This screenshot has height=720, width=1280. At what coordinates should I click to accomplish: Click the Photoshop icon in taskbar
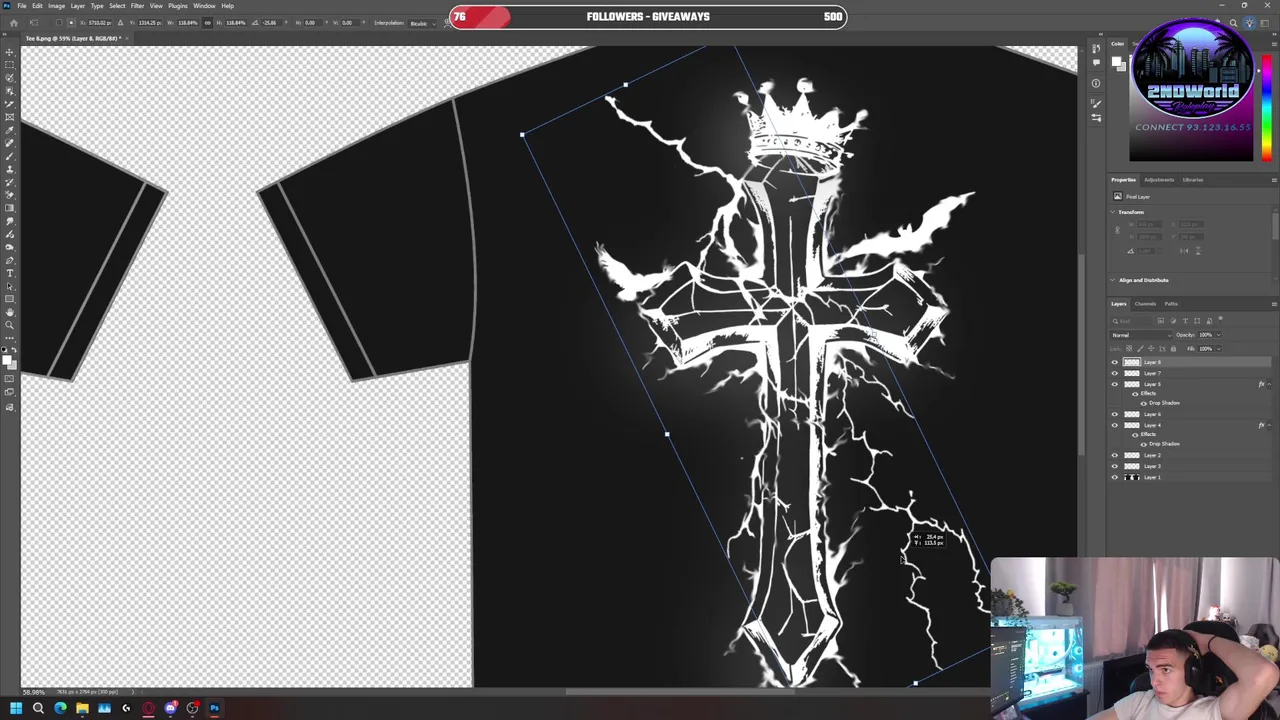click(x=214, y=708)
